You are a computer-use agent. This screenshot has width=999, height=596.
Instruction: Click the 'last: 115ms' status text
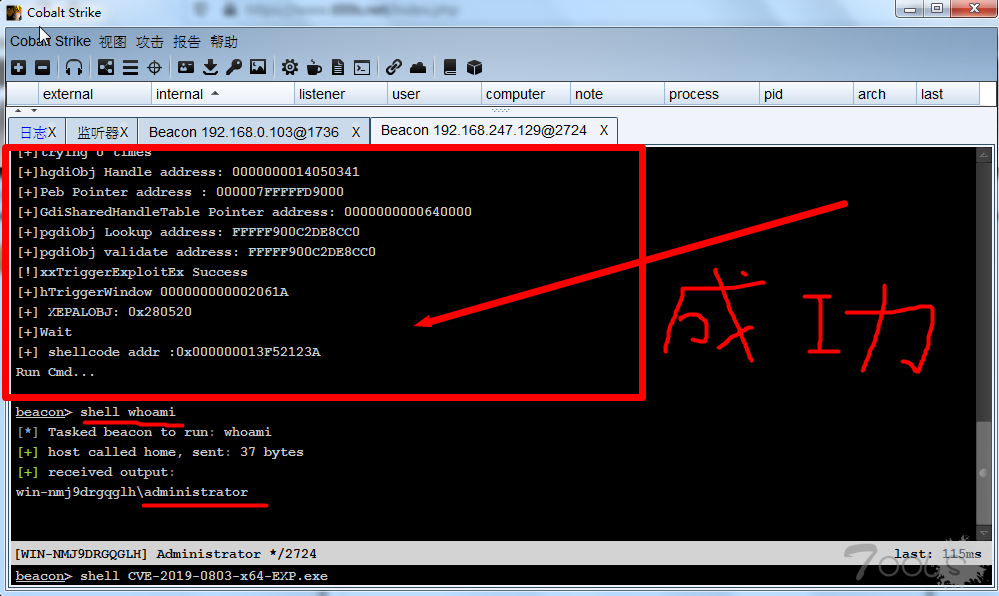[937, 553]
